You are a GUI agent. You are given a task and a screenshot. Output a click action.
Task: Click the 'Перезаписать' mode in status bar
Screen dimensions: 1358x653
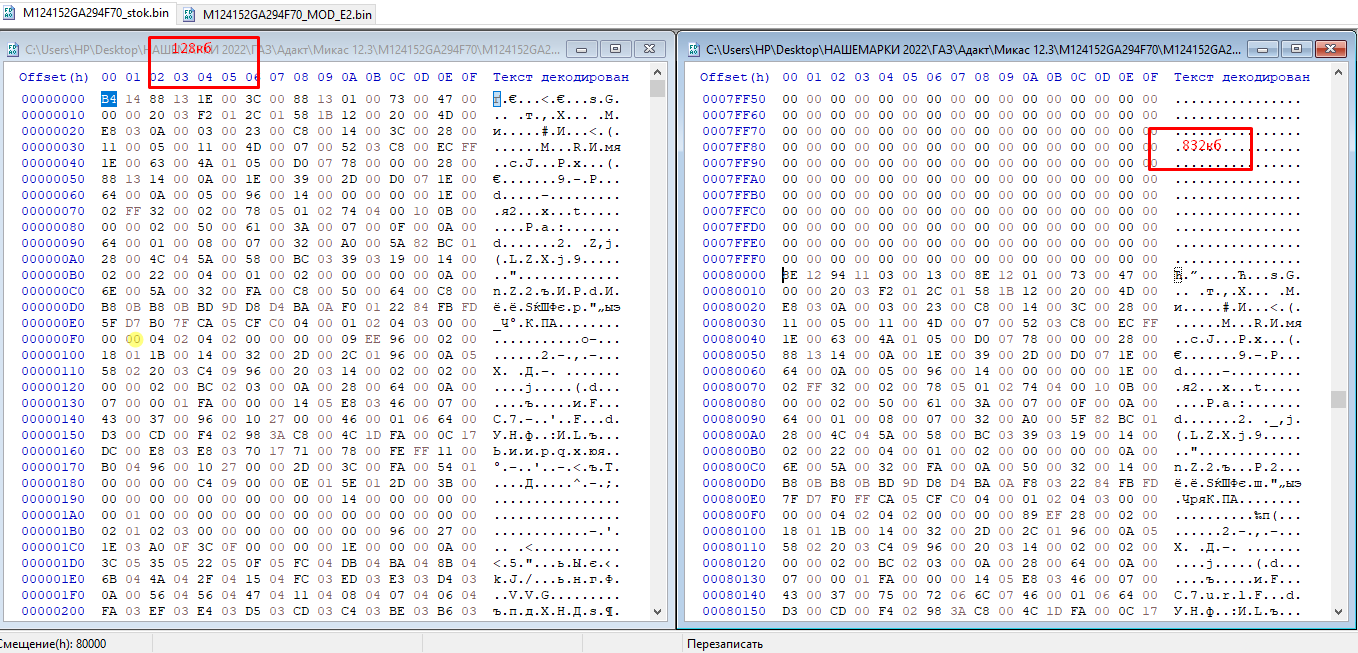click(x=724, y=644)
